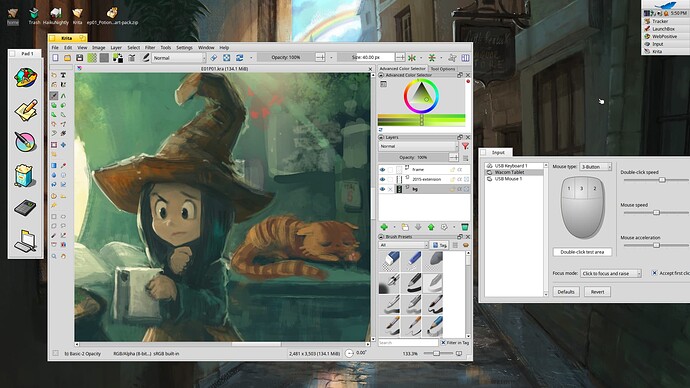Toggle visibility of 2015-extension layer

[382, 179]
